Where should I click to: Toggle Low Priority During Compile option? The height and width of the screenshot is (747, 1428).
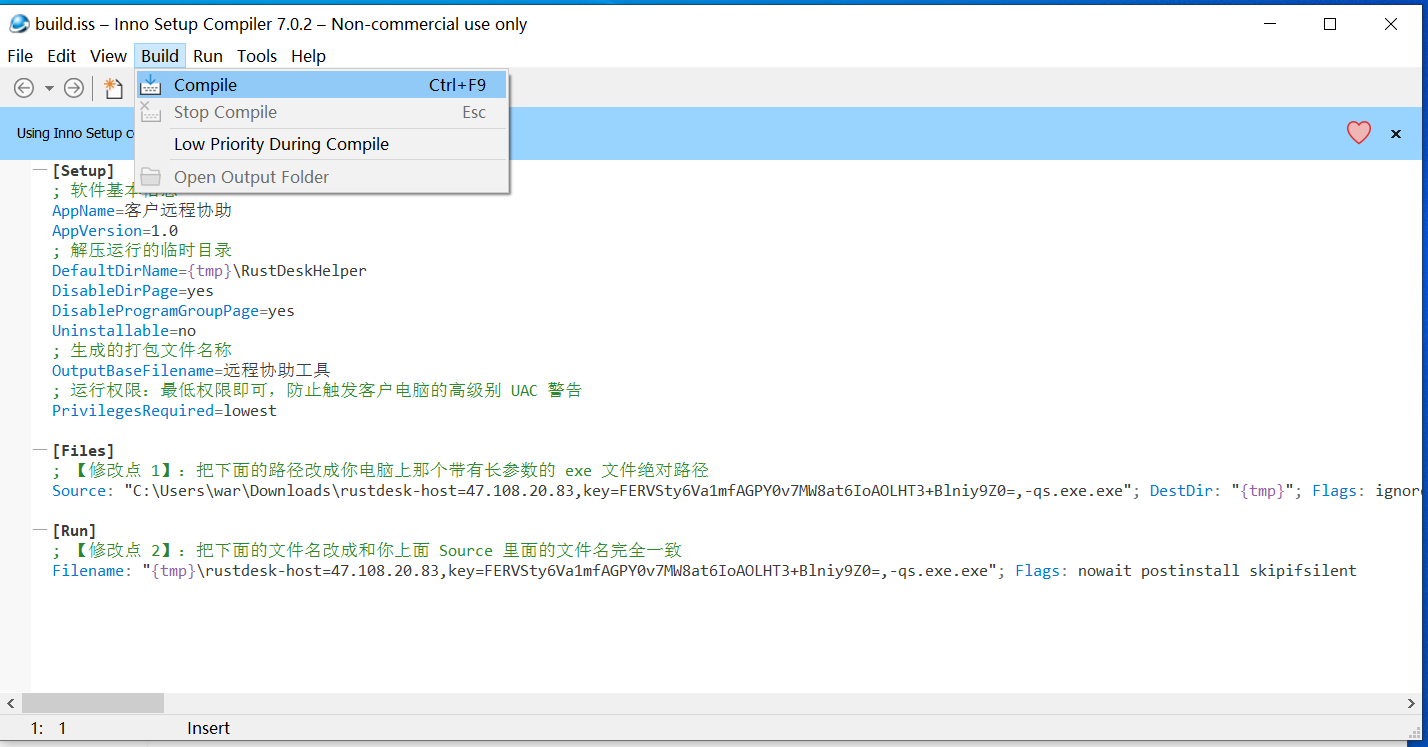pyautogui.click(x=322, y=144)
